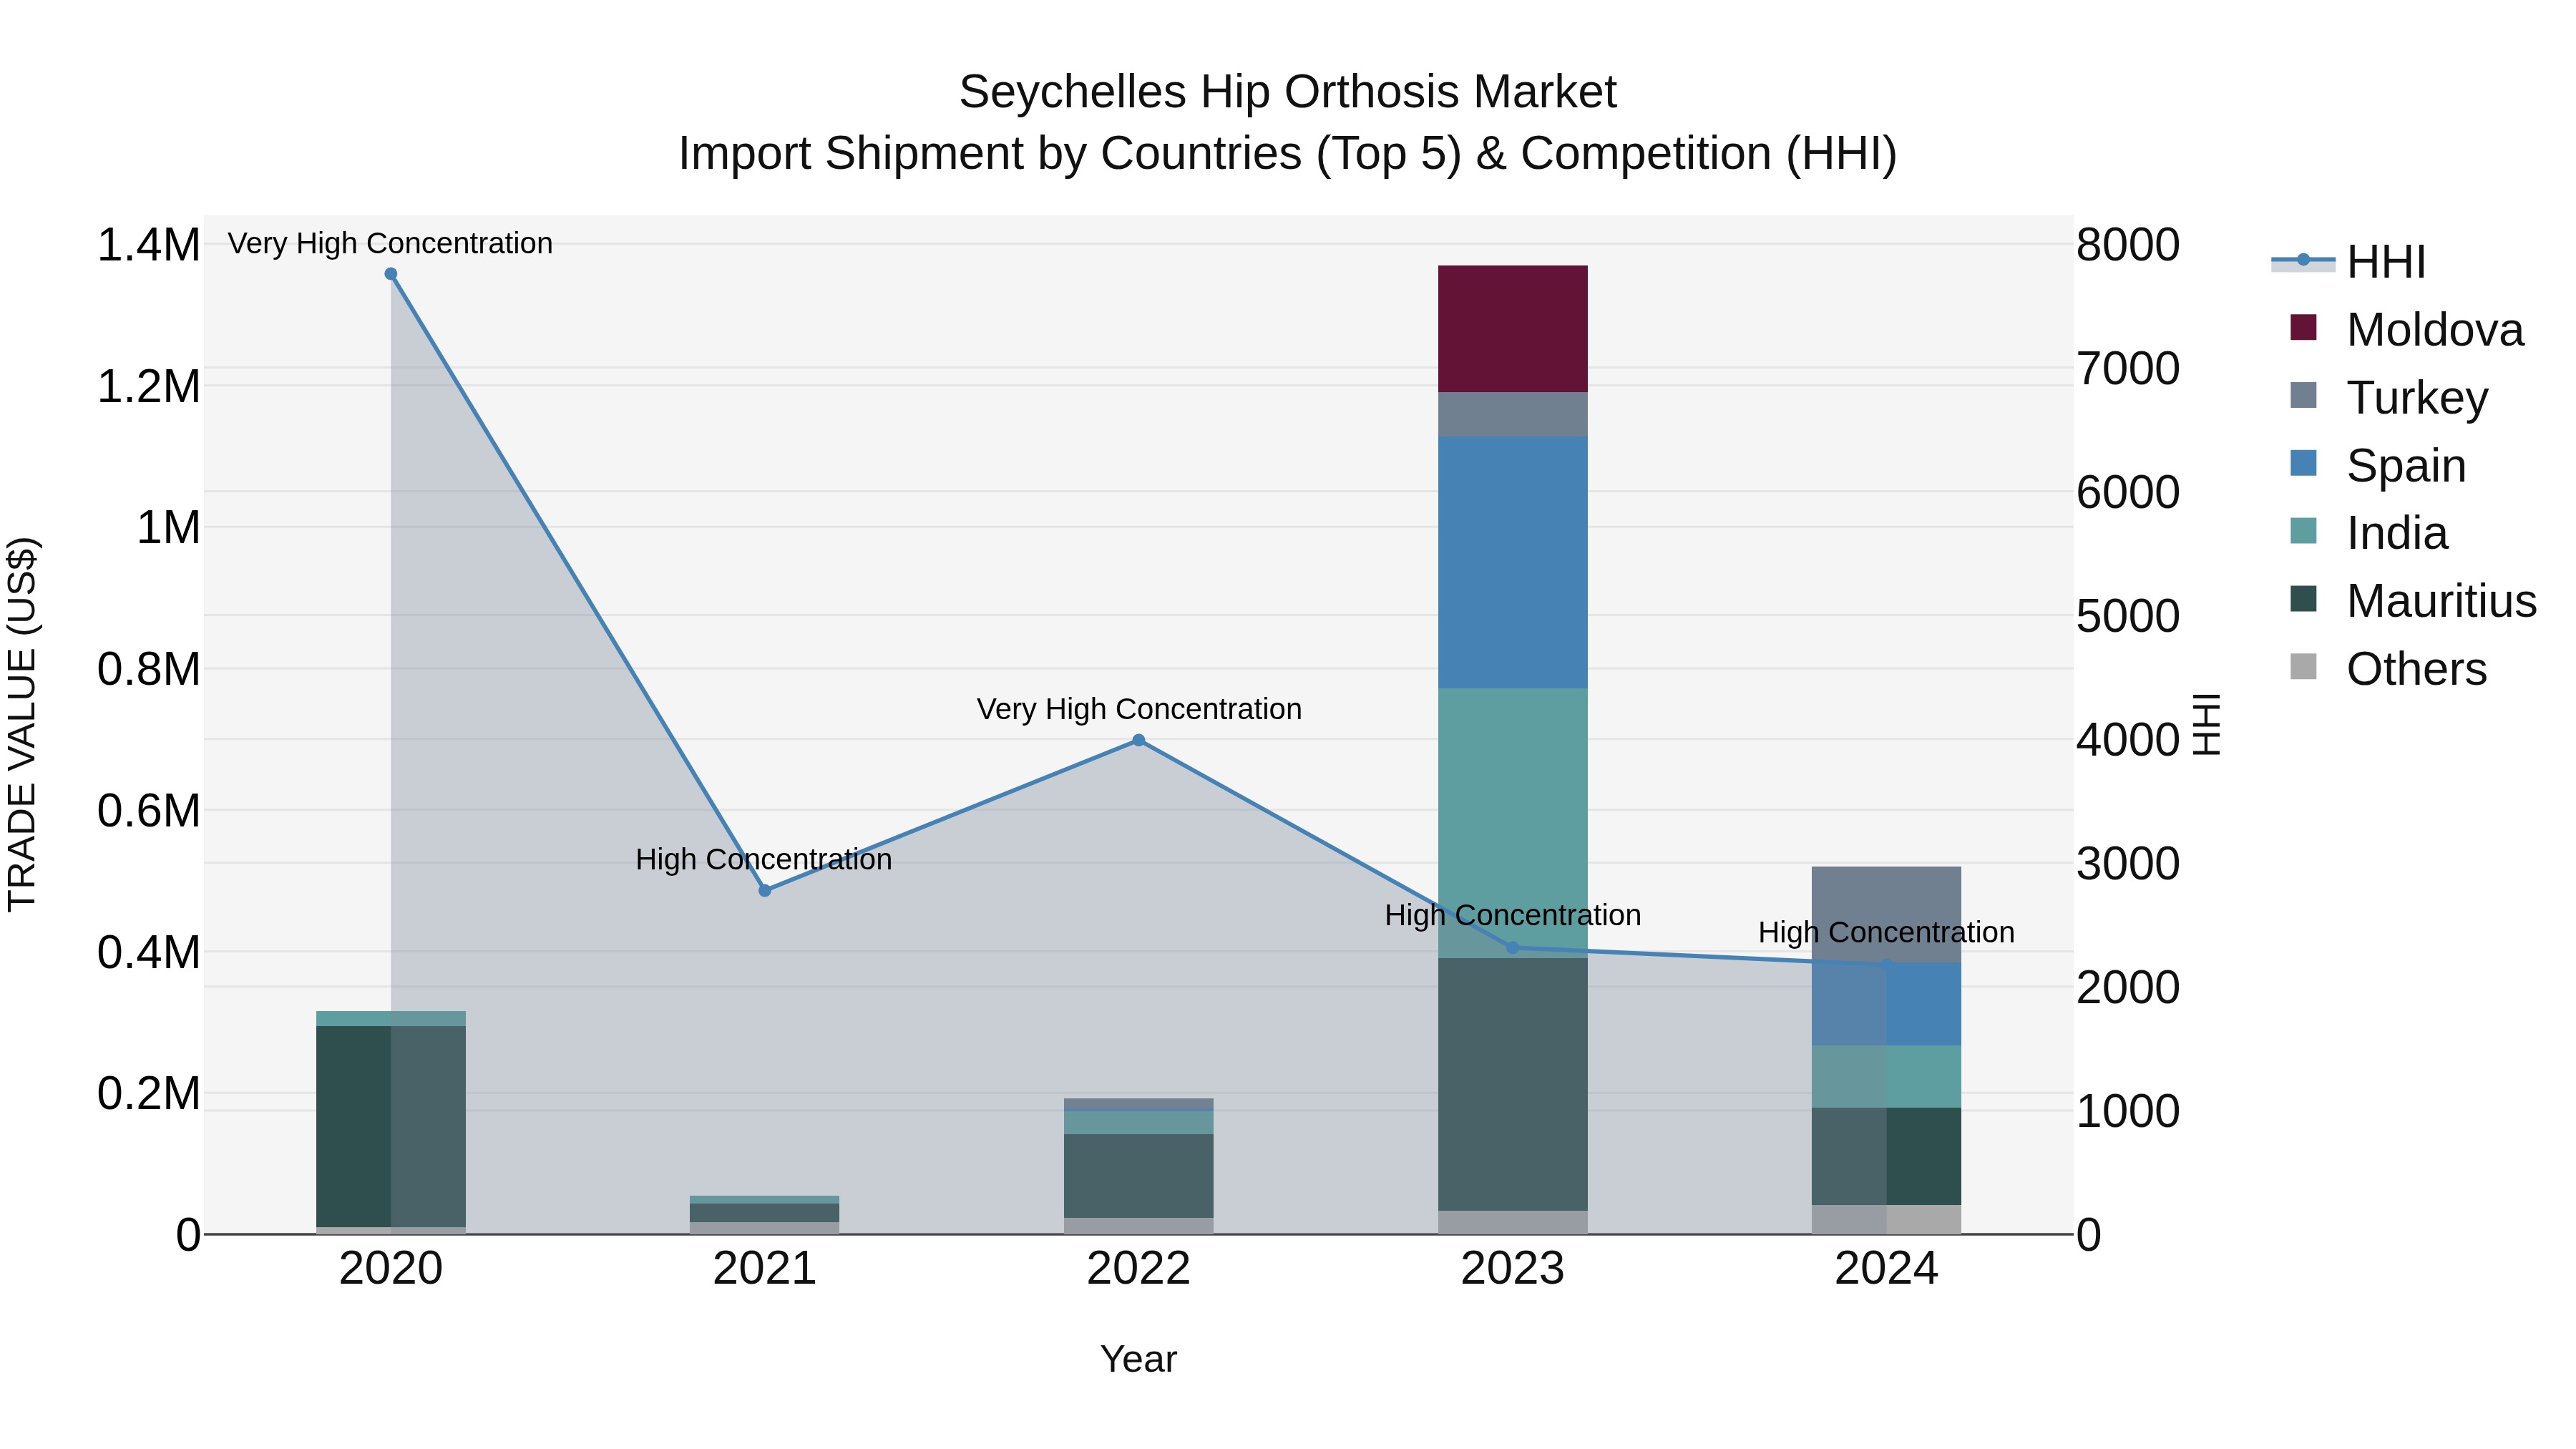Click the 2022 Very High Concentration annotation
The image size is (2576, 1449).
coord(1139,709)
